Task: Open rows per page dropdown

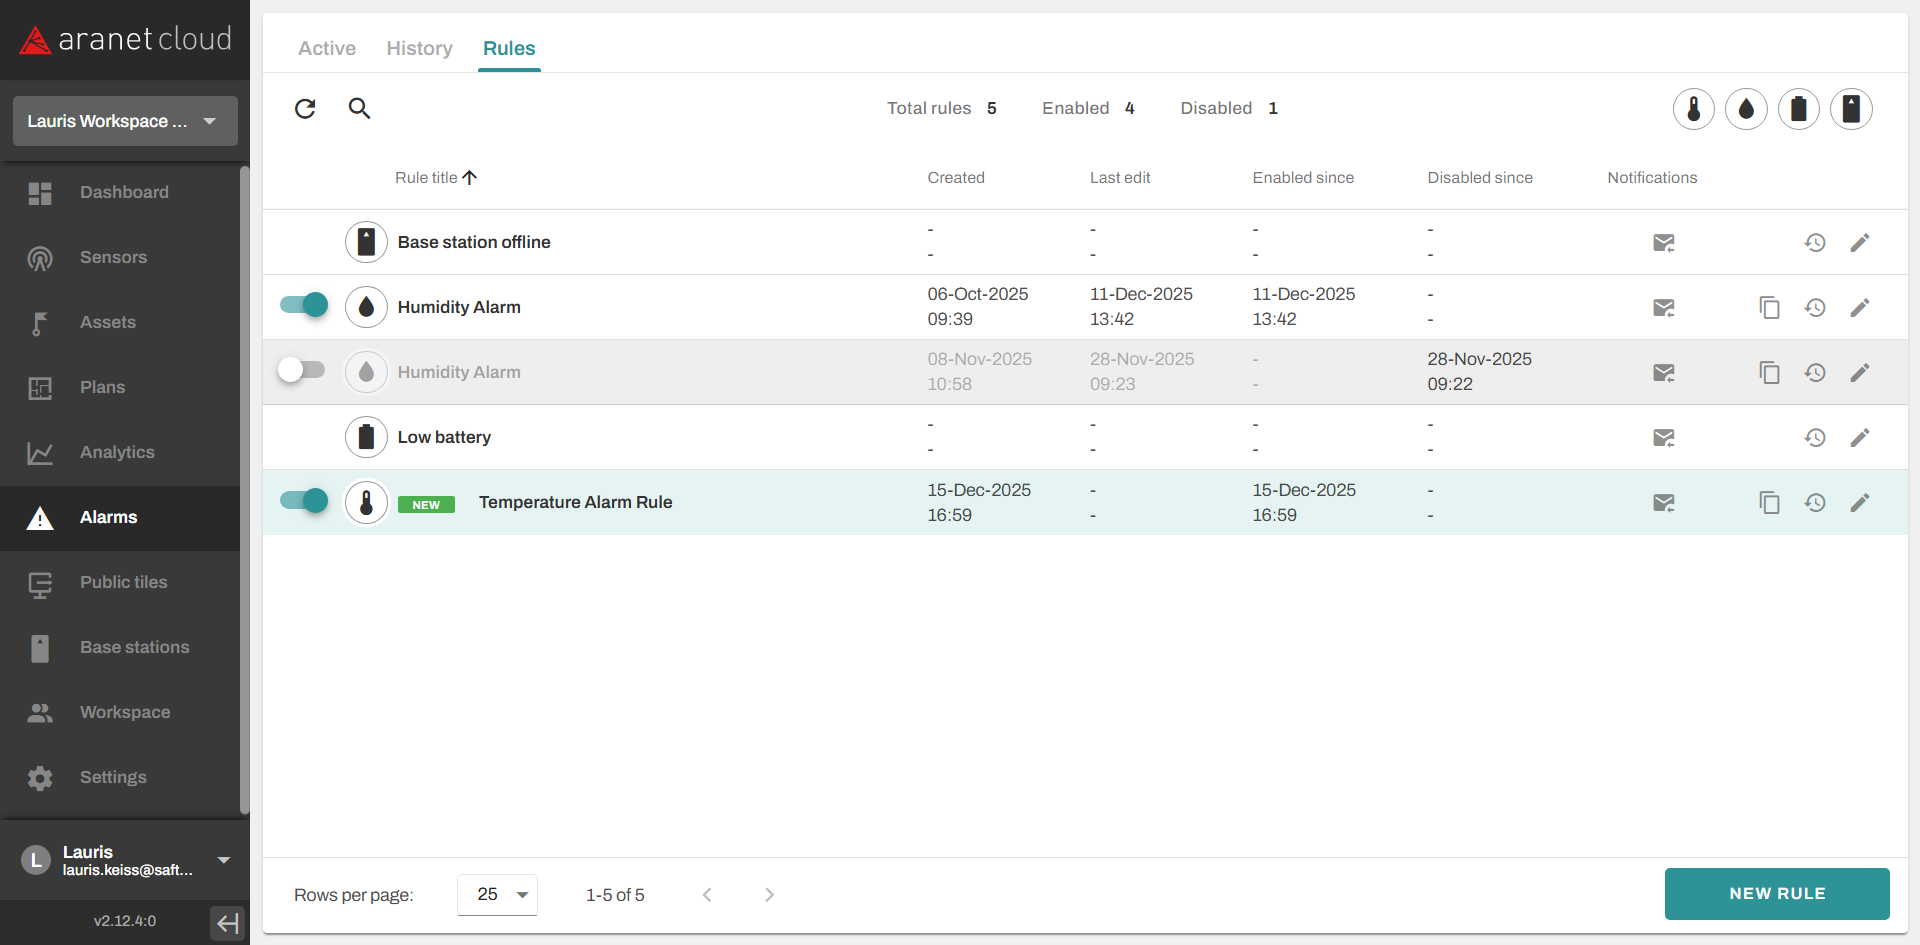Action: pyautogui.click(x=497, y=895)
